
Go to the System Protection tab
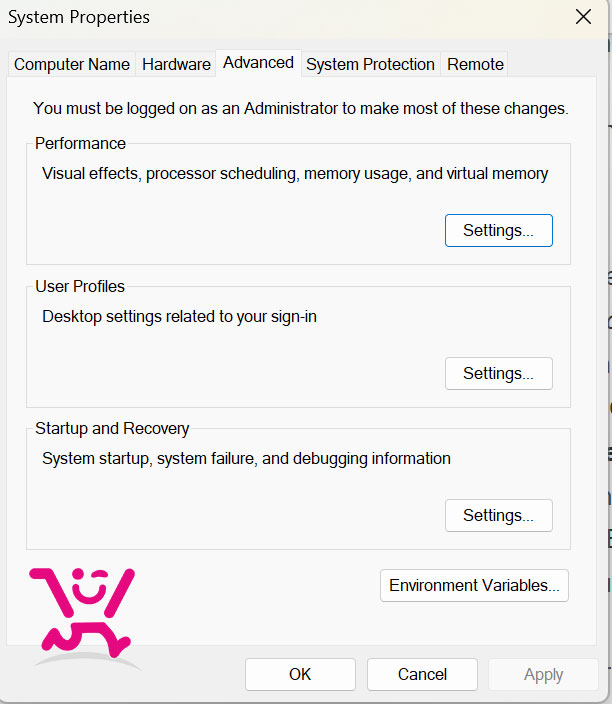[x=370, y=64]
